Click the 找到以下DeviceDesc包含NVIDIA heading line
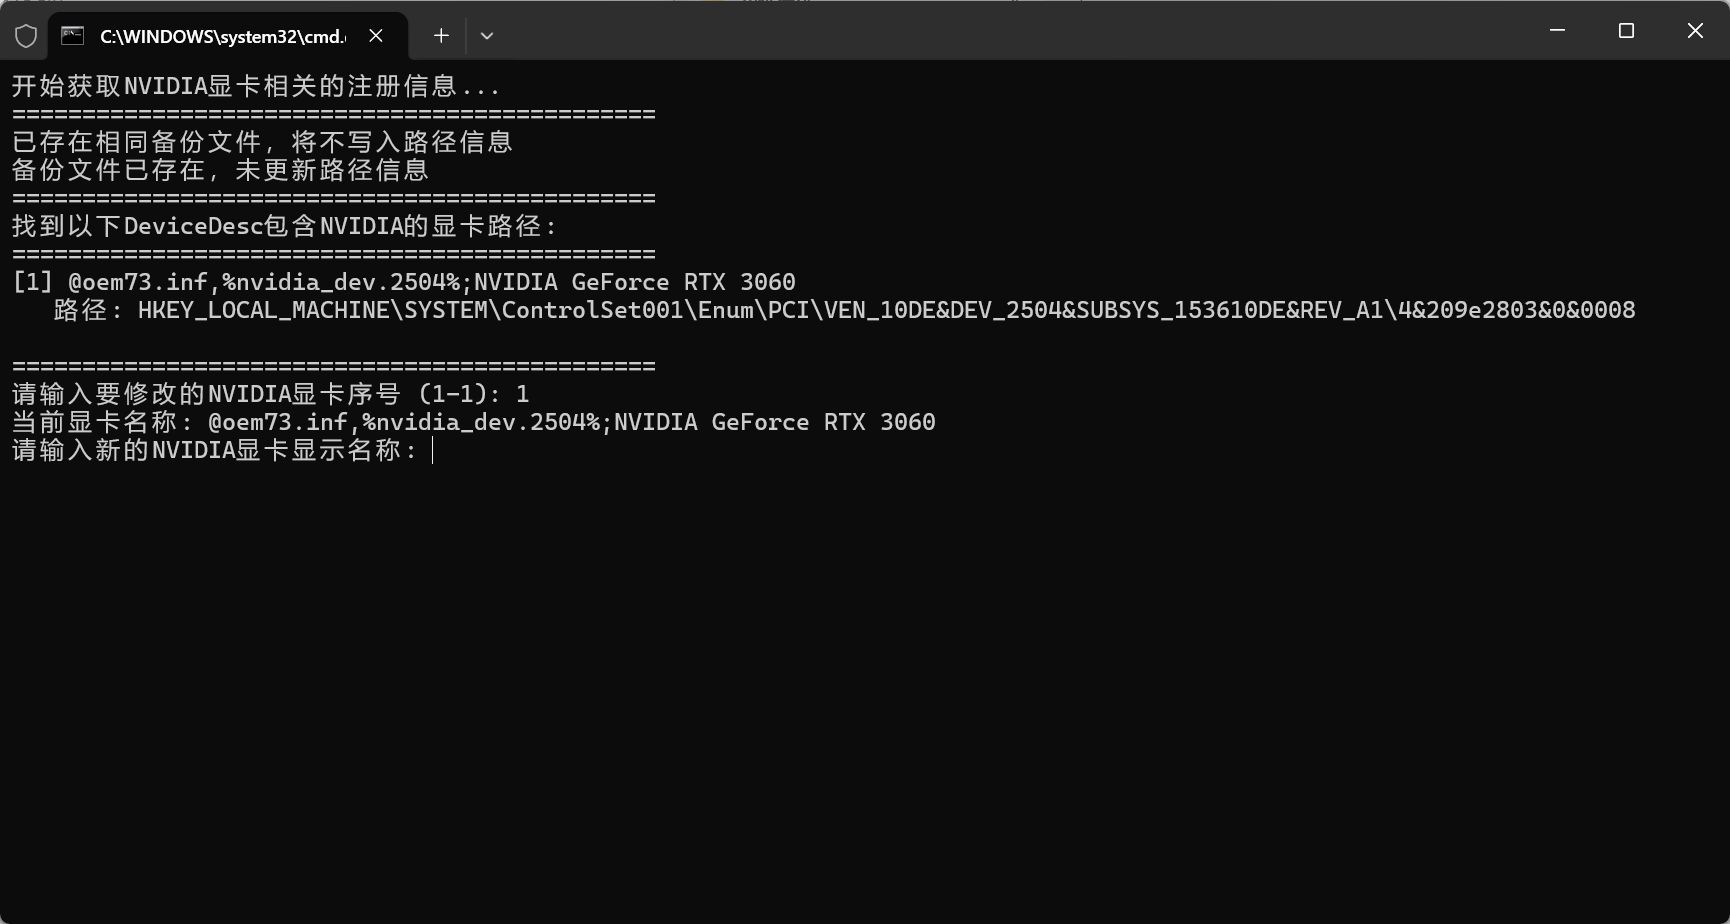Screen dimensions: 1730x924 pyautogui.click(x=285, y=227)
